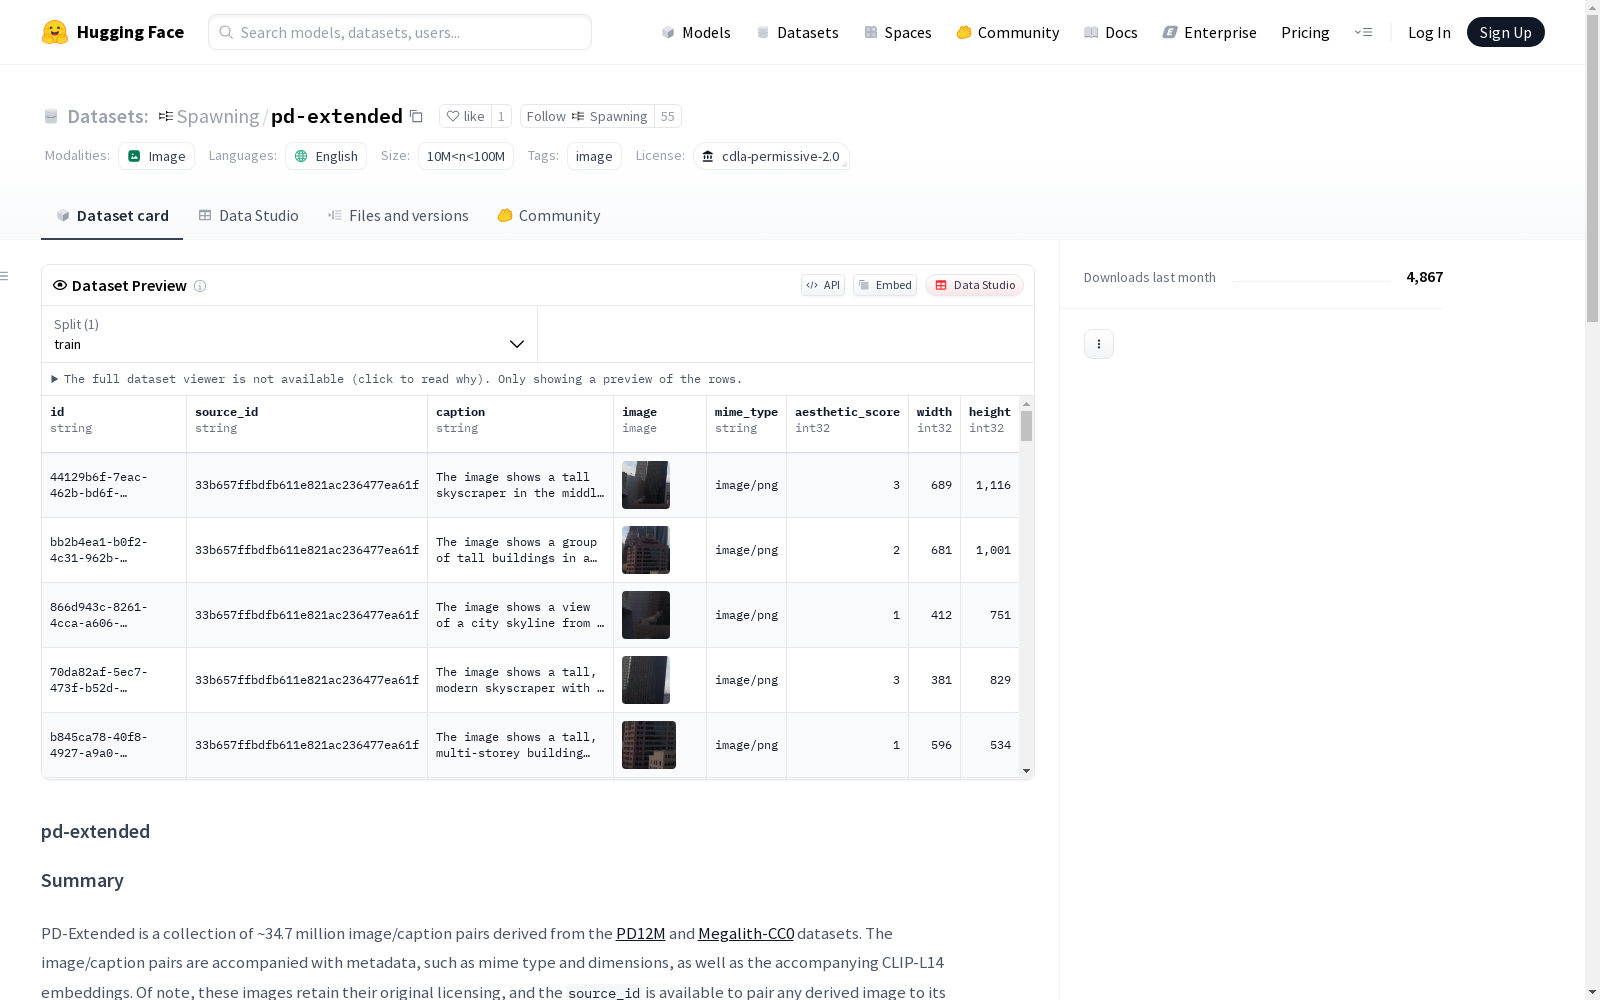
Task: Click the table vertical scrollbar thumb
Action: [1026, 426]
